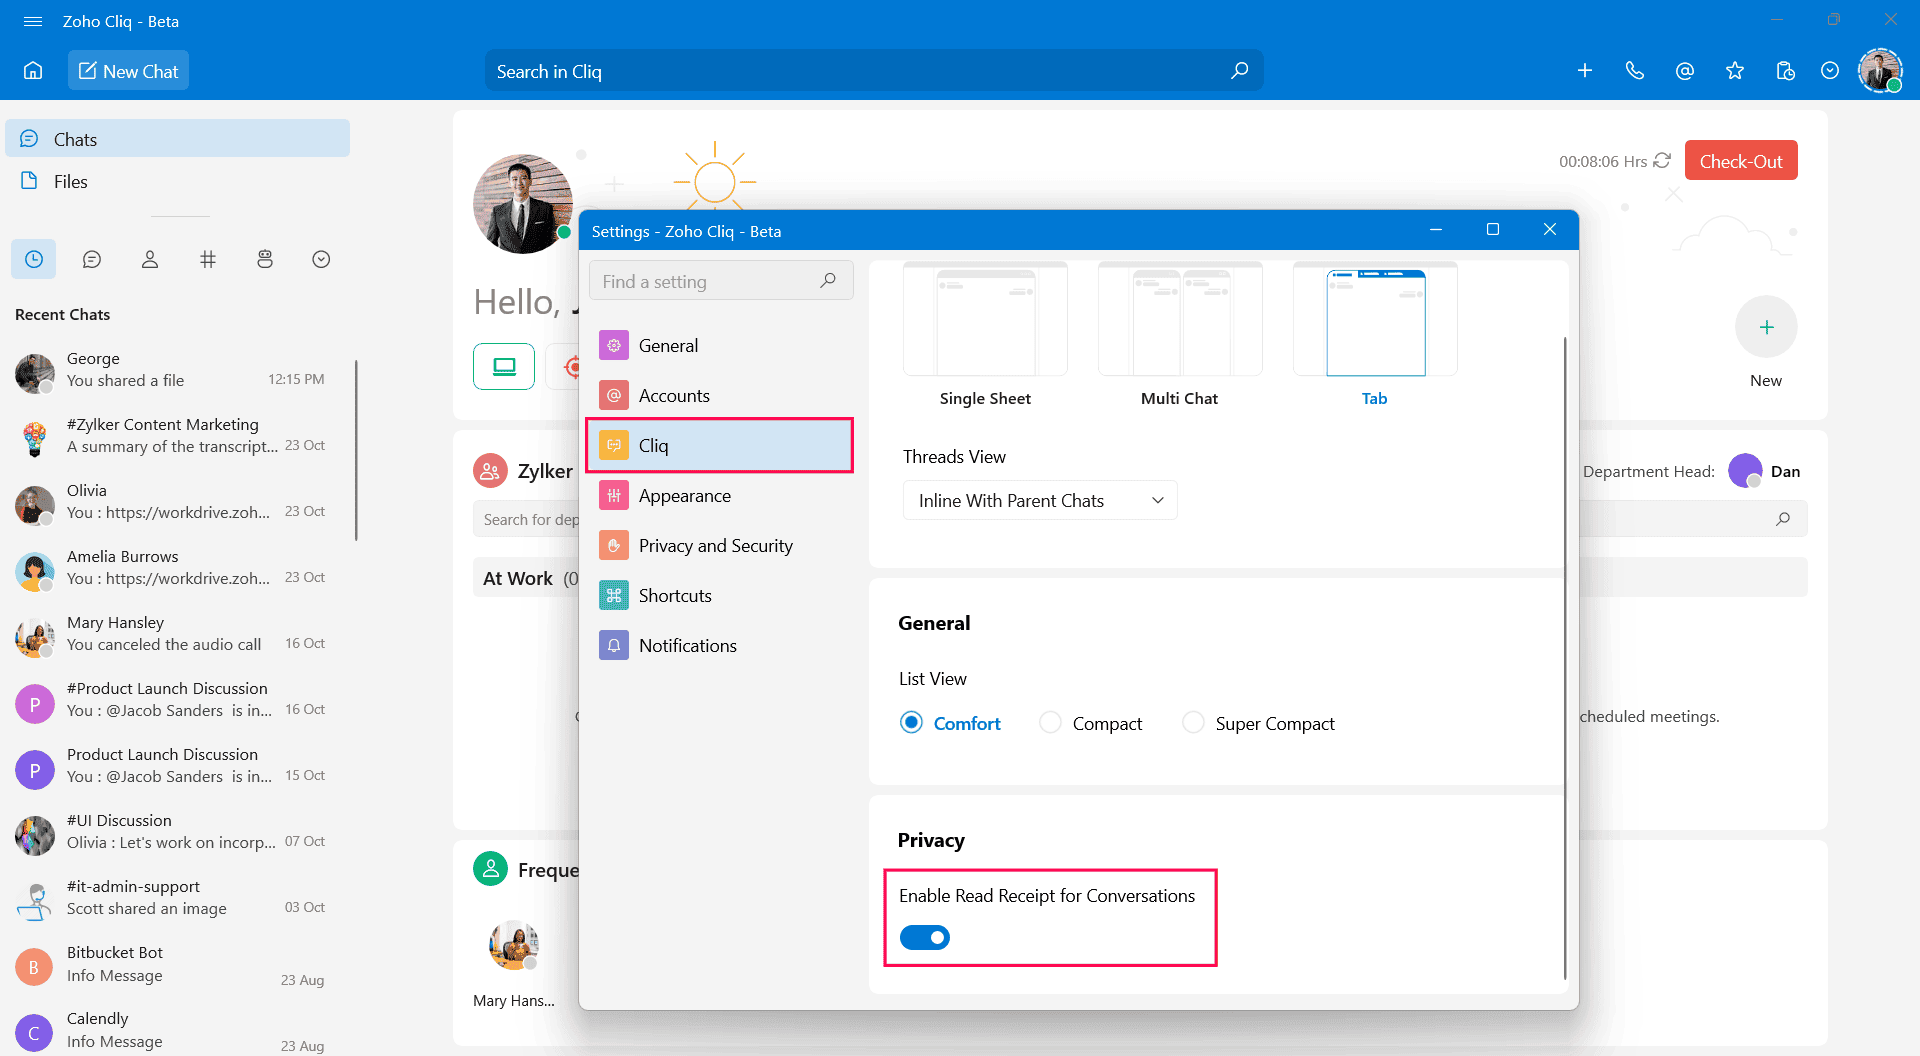This screenshot has width=1920, height=1056.
Task: Open the contacts person icon filter
Action: 150,260
